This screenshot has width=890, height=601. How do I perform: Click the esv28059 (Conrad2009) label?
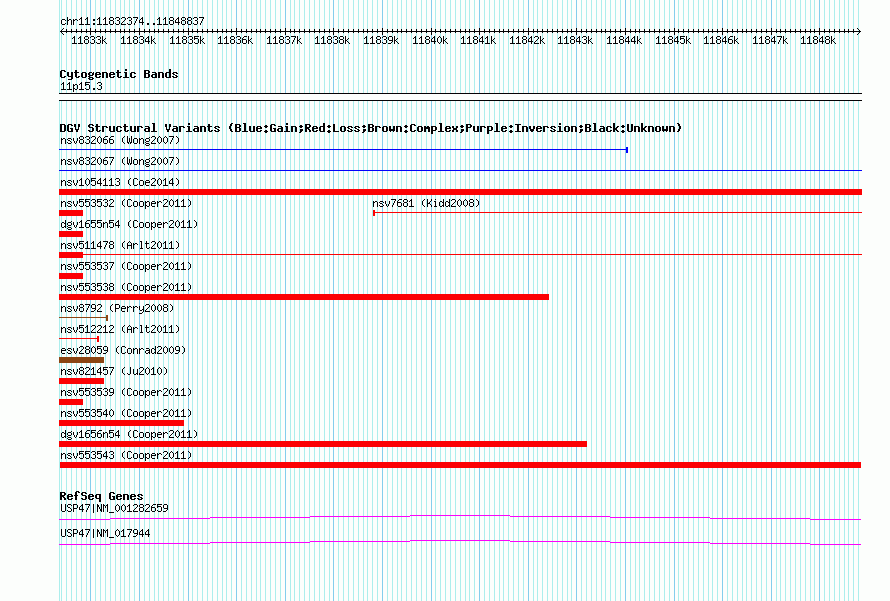coord(123,350)
